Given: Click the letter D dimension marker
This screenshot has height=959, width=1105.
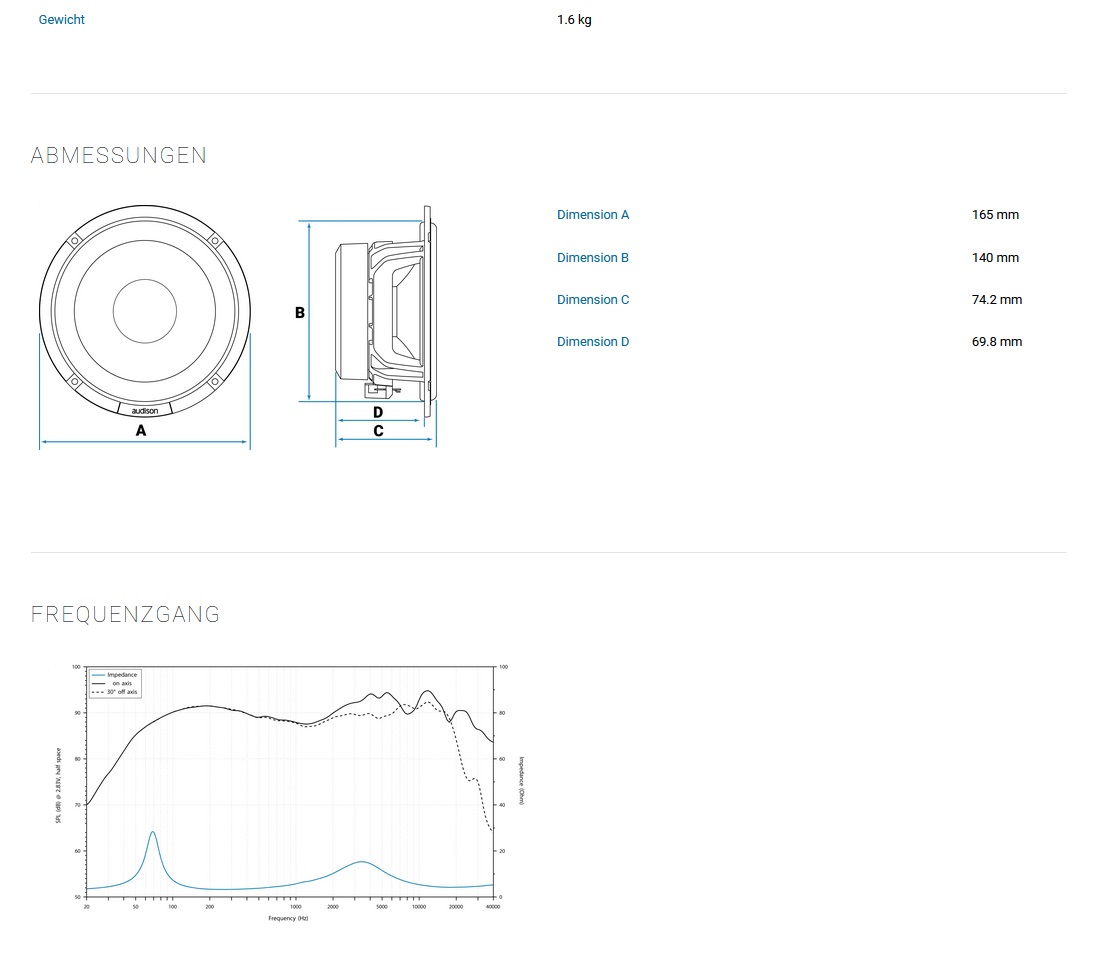Looking at the screenshot, I should click(x=378, y=412).
